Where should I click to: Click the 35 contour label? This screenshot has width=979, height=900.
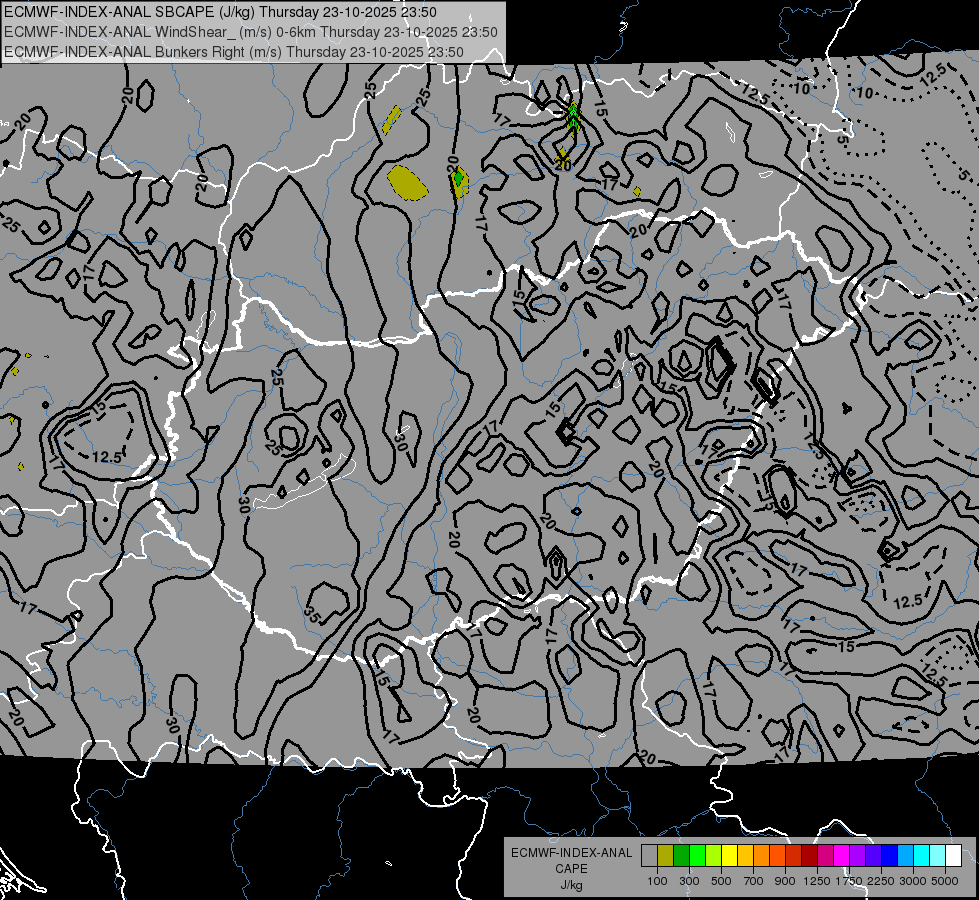pyautogui.click(x=313, y=615)
